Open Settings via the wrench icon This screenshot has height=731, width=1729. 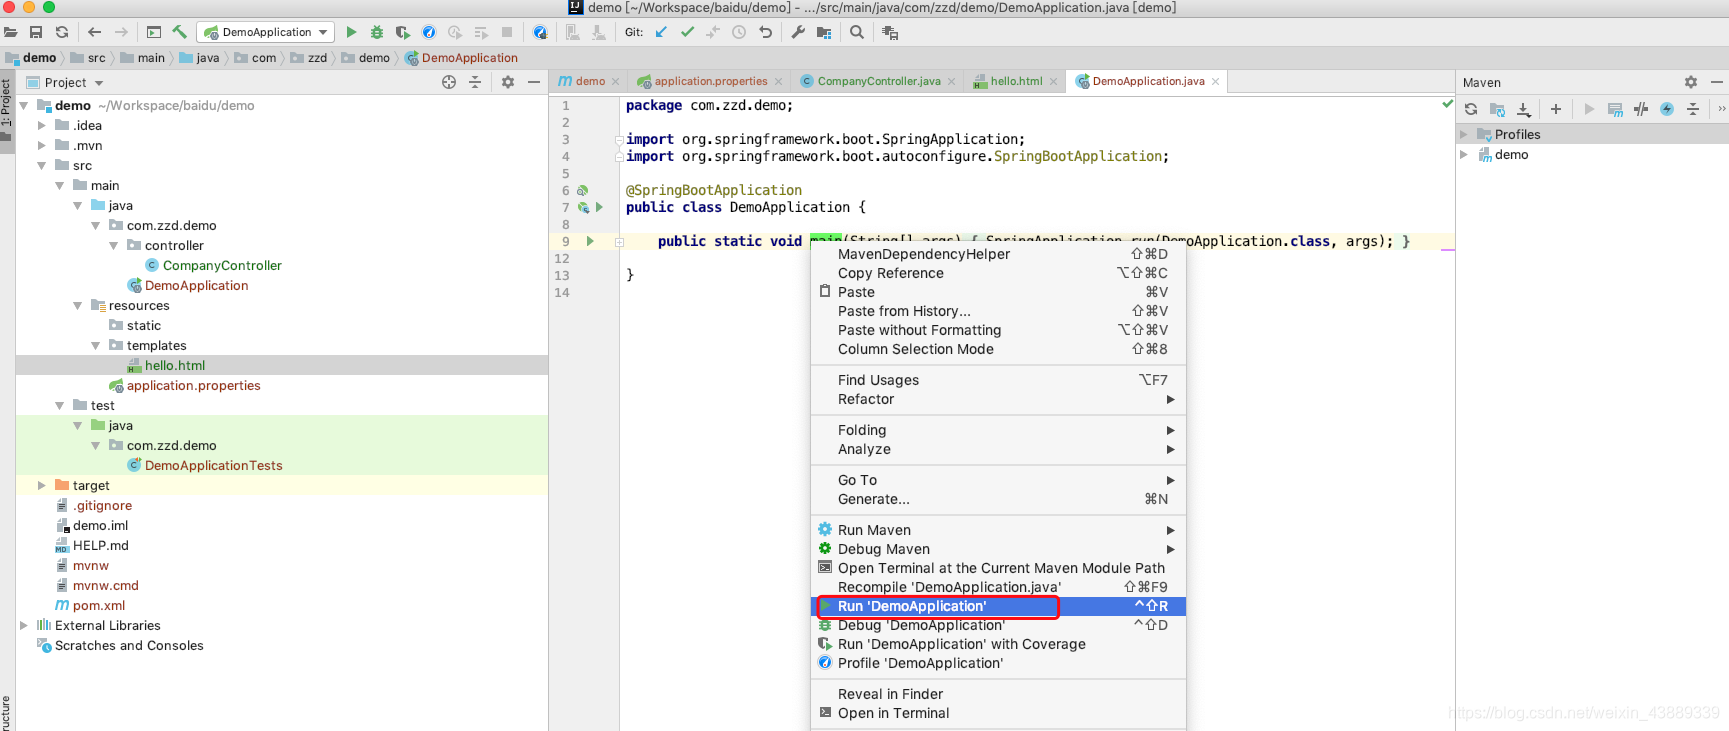(798, 32)
